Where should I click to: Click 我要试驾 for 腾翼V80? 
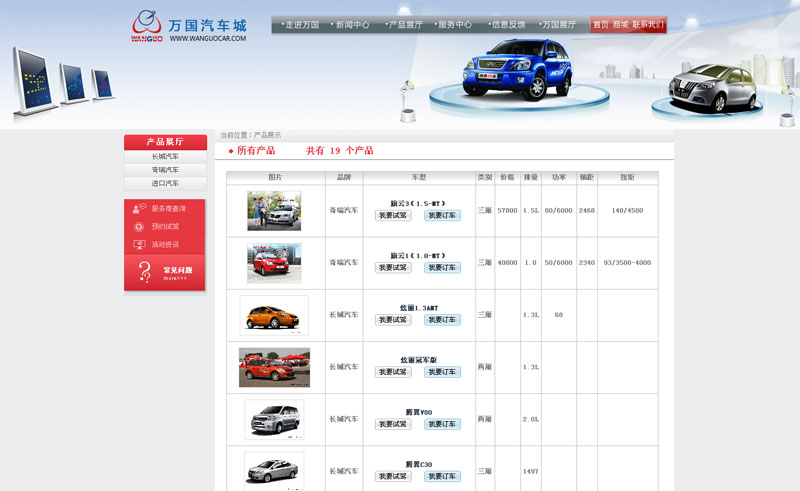click(x=393, y=424)
